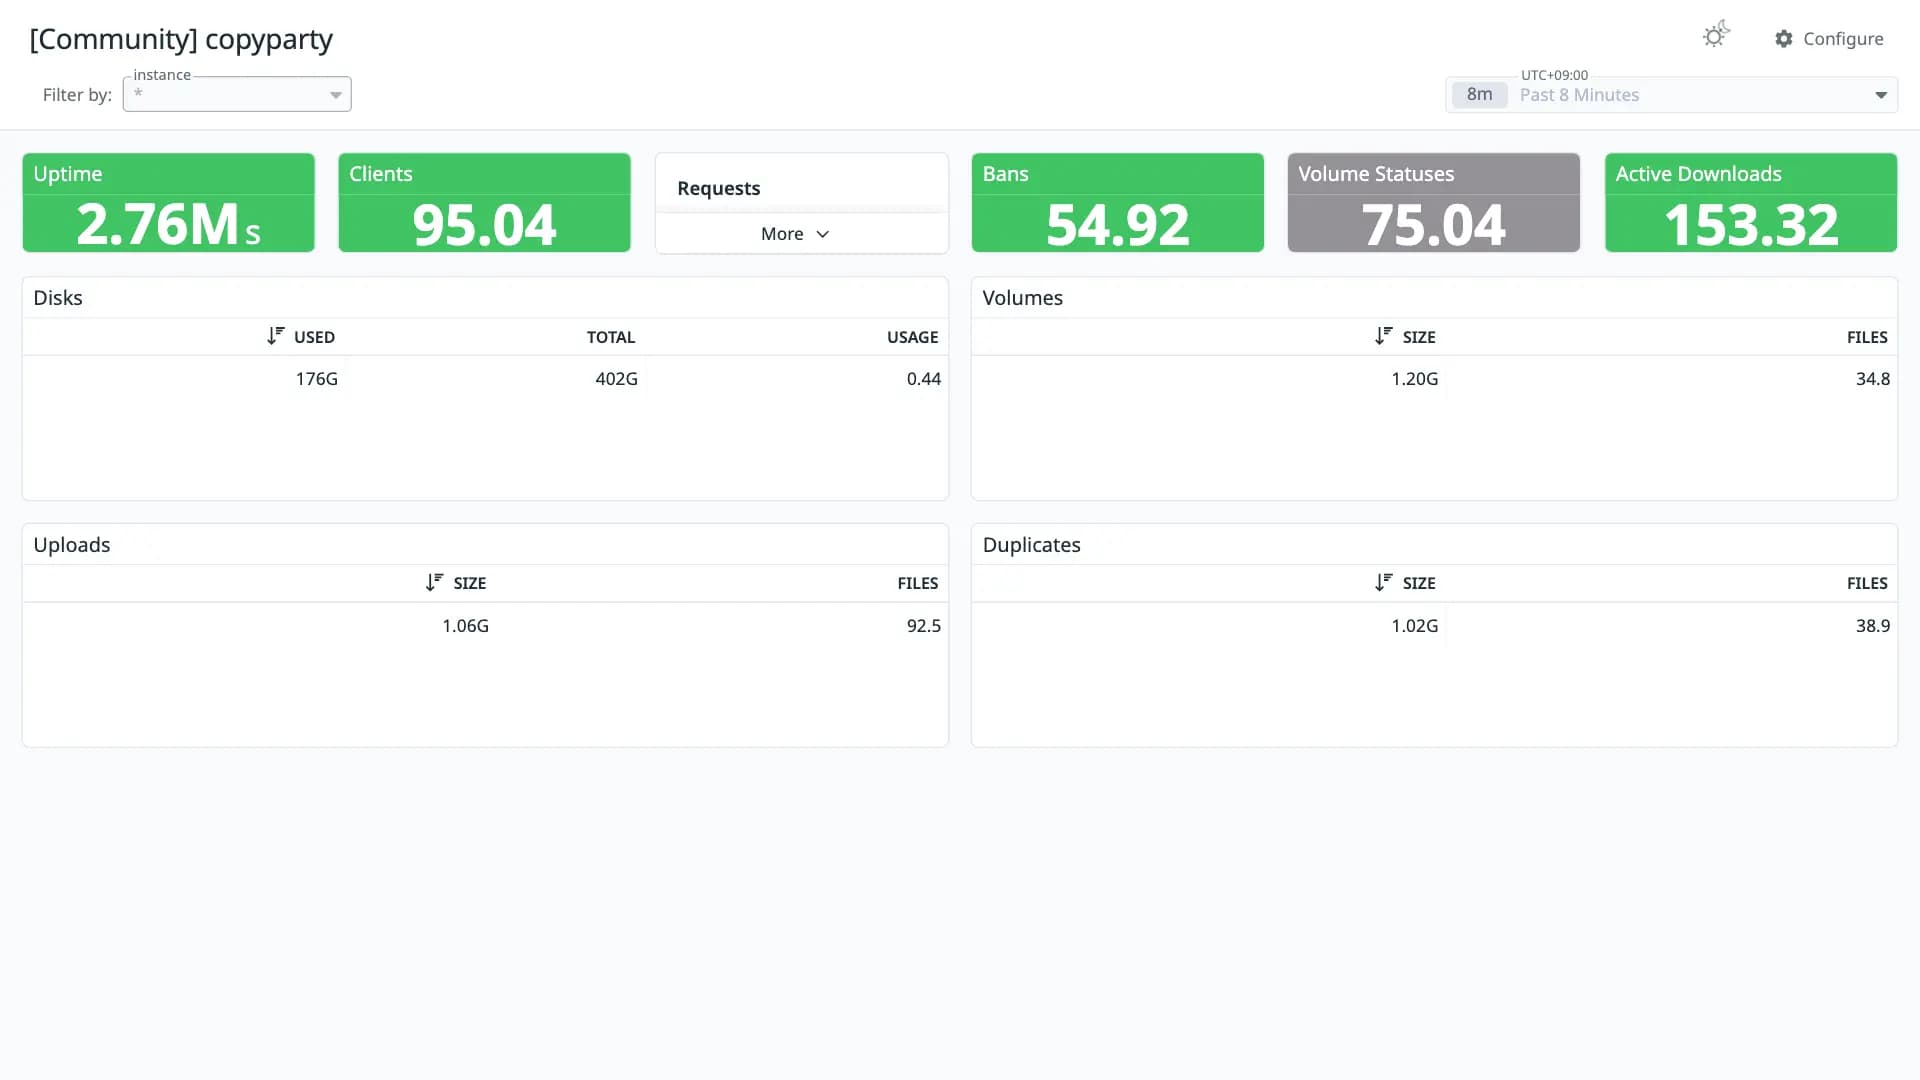The height and width of the screenshot is (1080, 1920).
Task: Click the [Community] copyparty dashboard title
Action: tap(181, 39)
